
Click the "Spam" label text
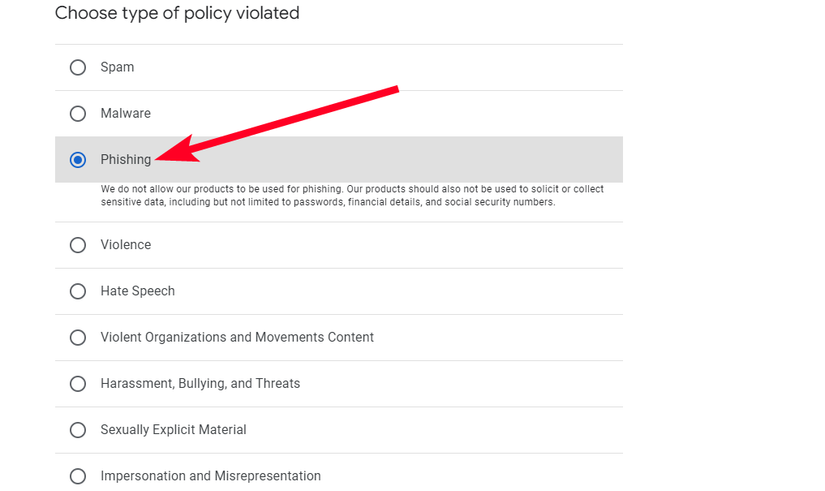(117, 68)
